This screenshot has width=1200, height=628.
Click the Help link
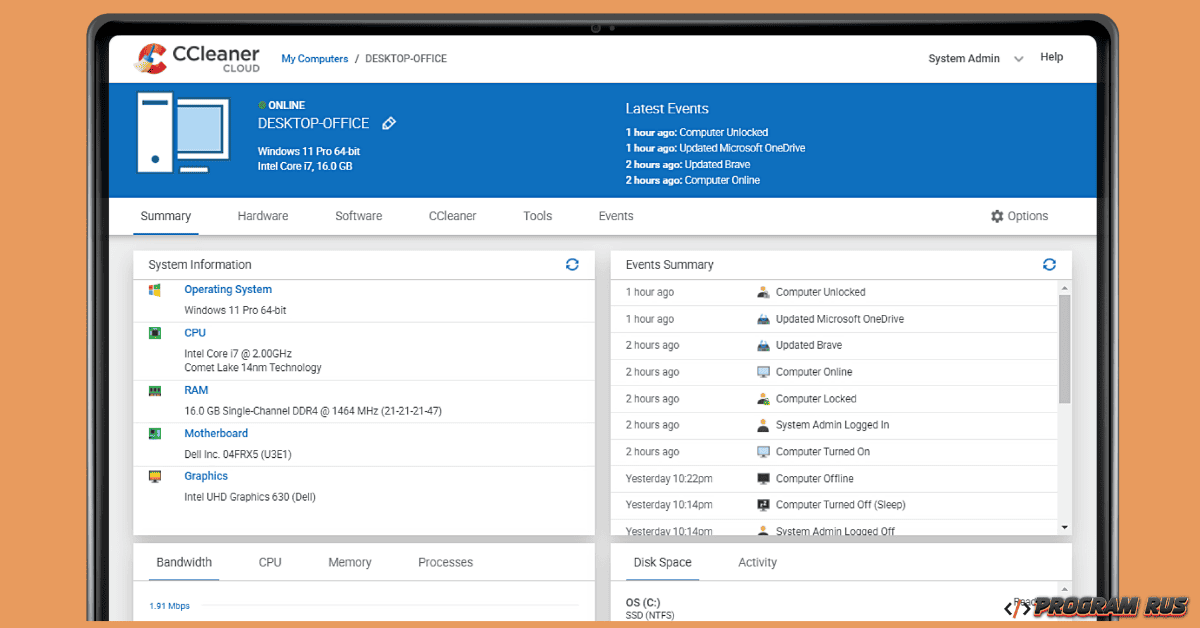(1051, 57)
